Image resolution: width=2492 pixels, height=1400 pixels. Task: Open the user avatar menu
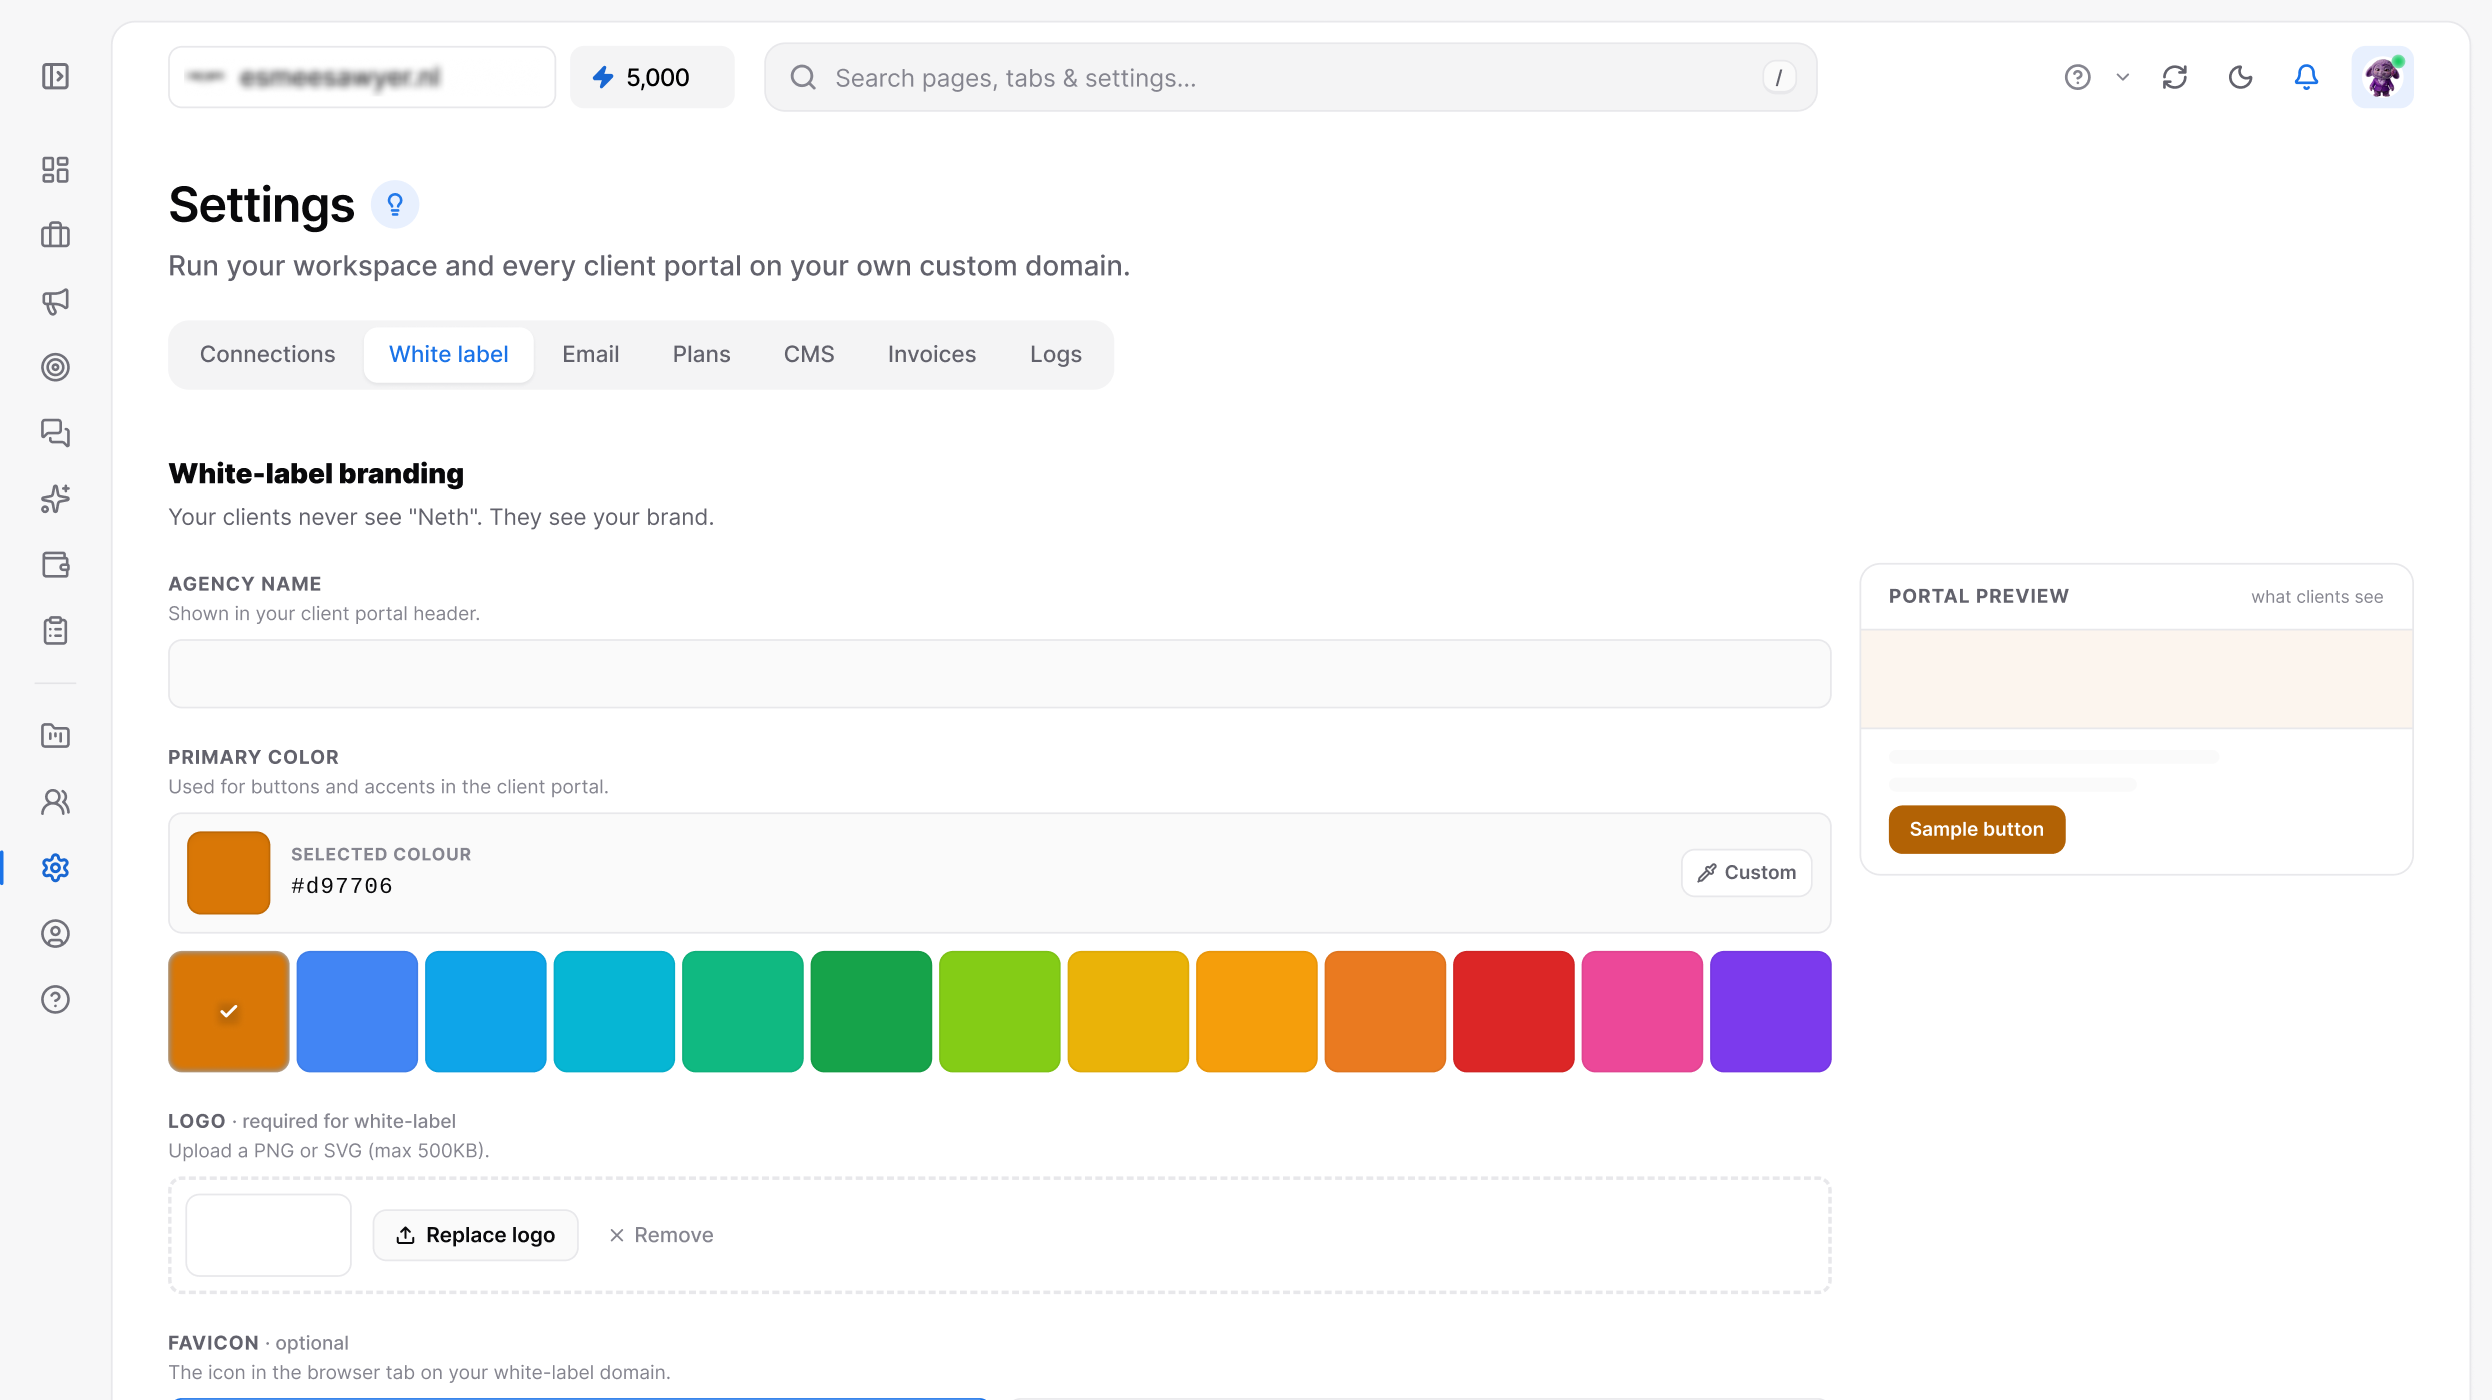(2383, 77)
